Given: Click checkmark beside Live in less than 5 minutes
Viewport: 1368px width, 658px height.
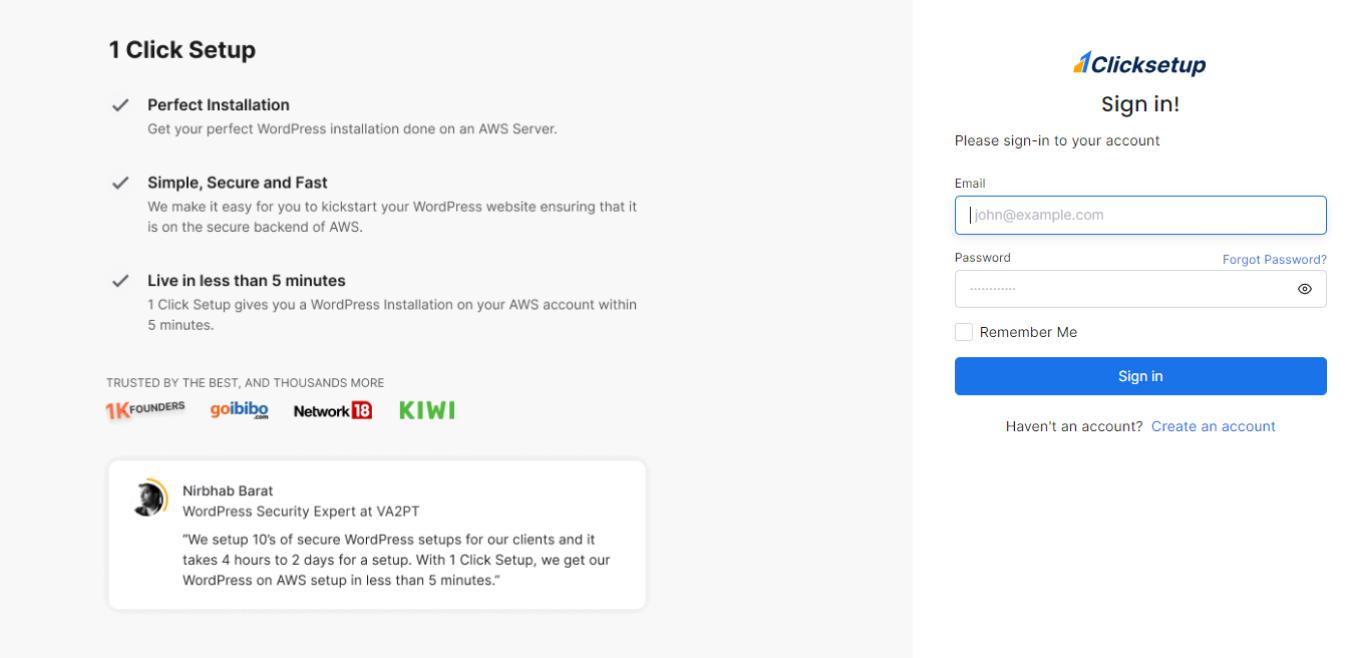Looking at the screenshot, I should [120, 281].
